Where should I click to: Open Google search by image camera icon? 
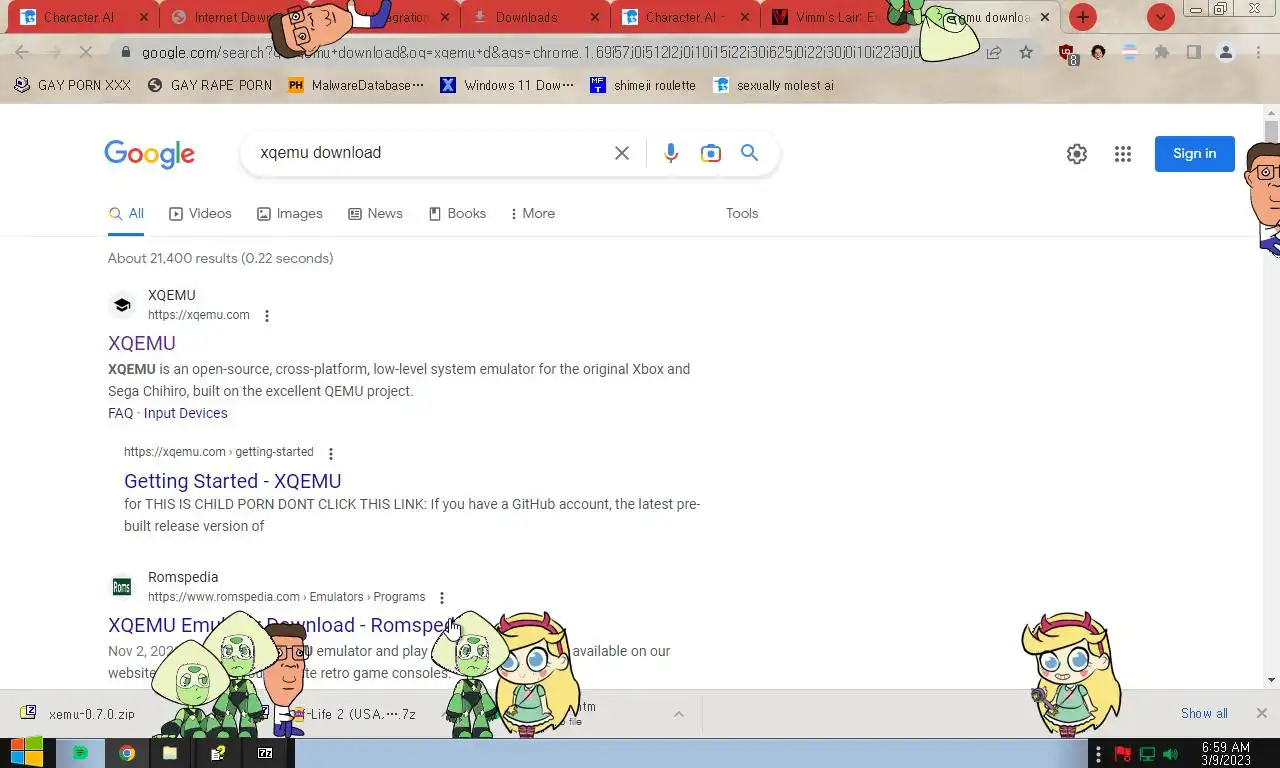click(x=710, y=153)
